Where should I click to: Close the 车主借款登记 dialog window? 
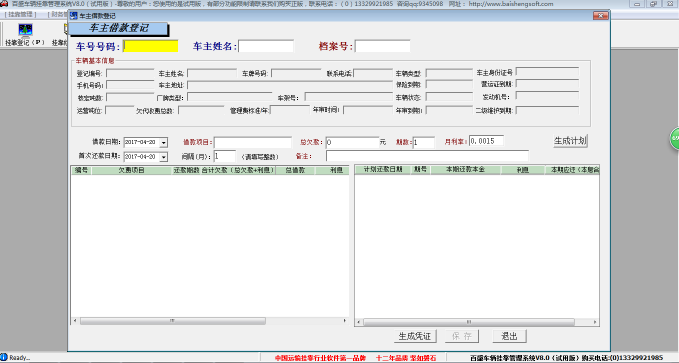(x=601, y=16)
